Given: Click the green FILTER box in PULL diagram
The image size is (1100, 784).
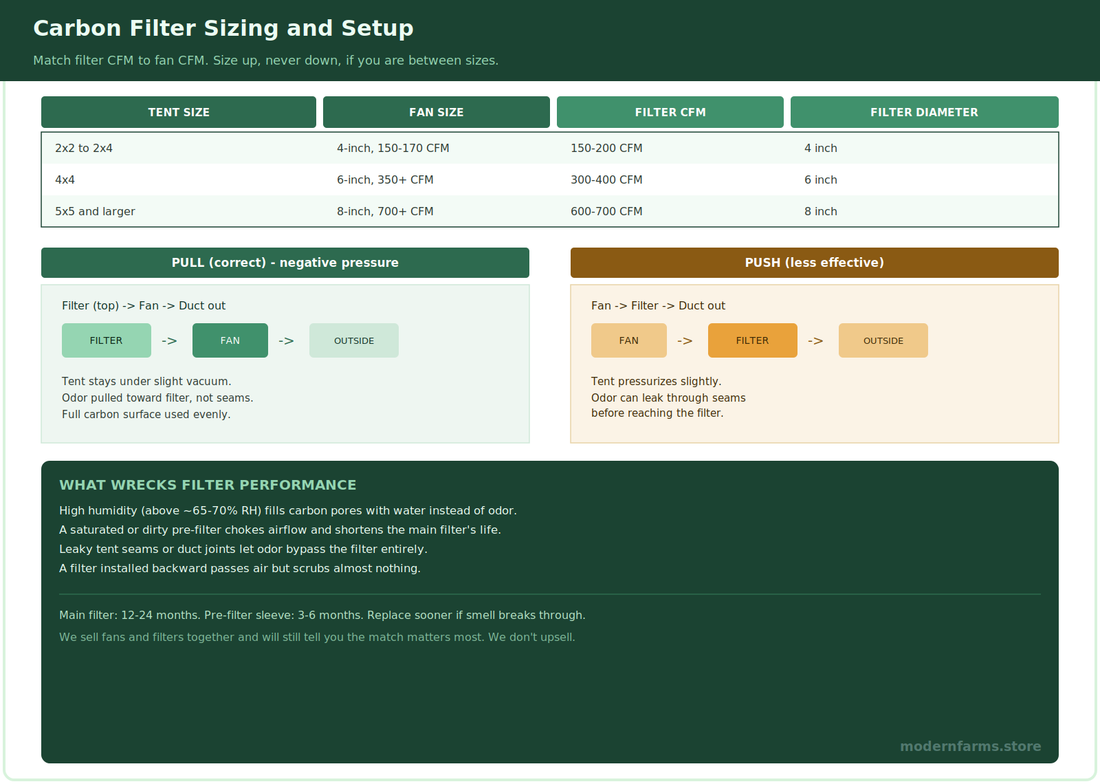Looking at the screenshot, I should pos(106,340).
